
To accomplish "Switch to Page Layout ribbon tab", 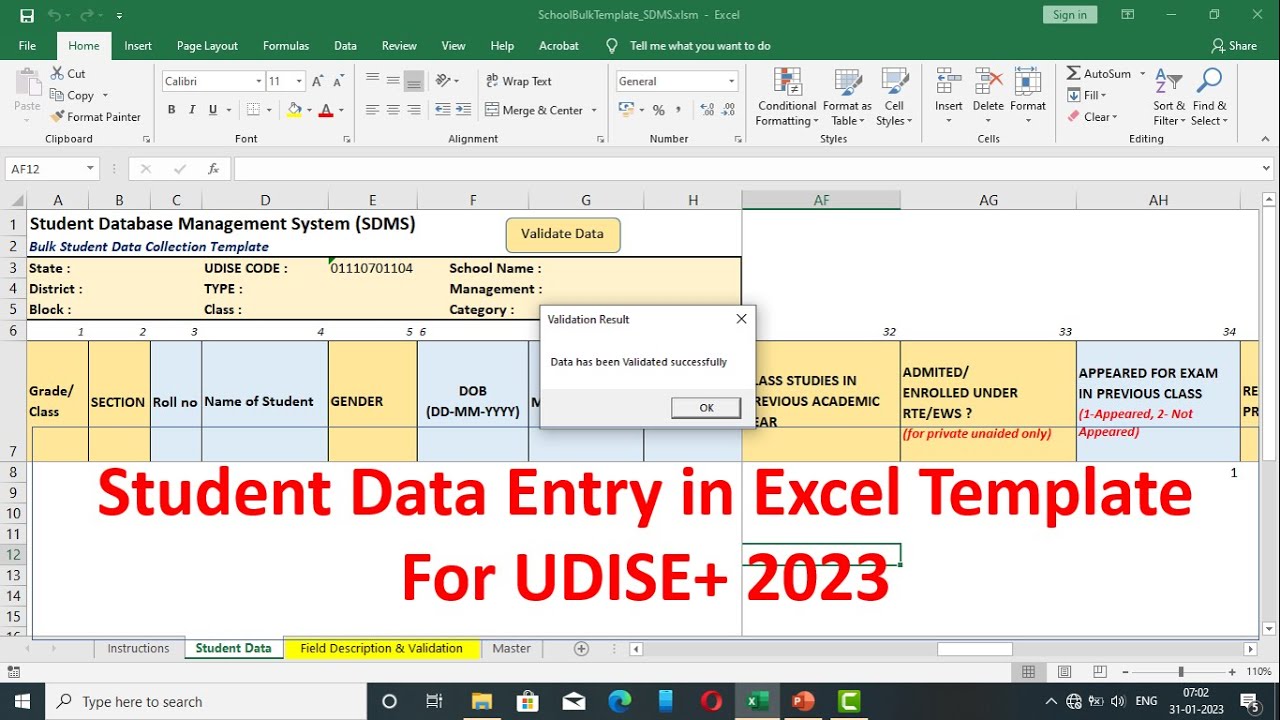I will (x=207, y=46).
